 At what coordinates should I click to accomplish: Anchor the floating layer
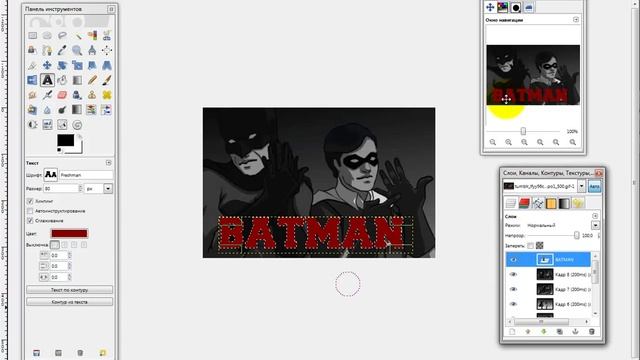point(576,332)
